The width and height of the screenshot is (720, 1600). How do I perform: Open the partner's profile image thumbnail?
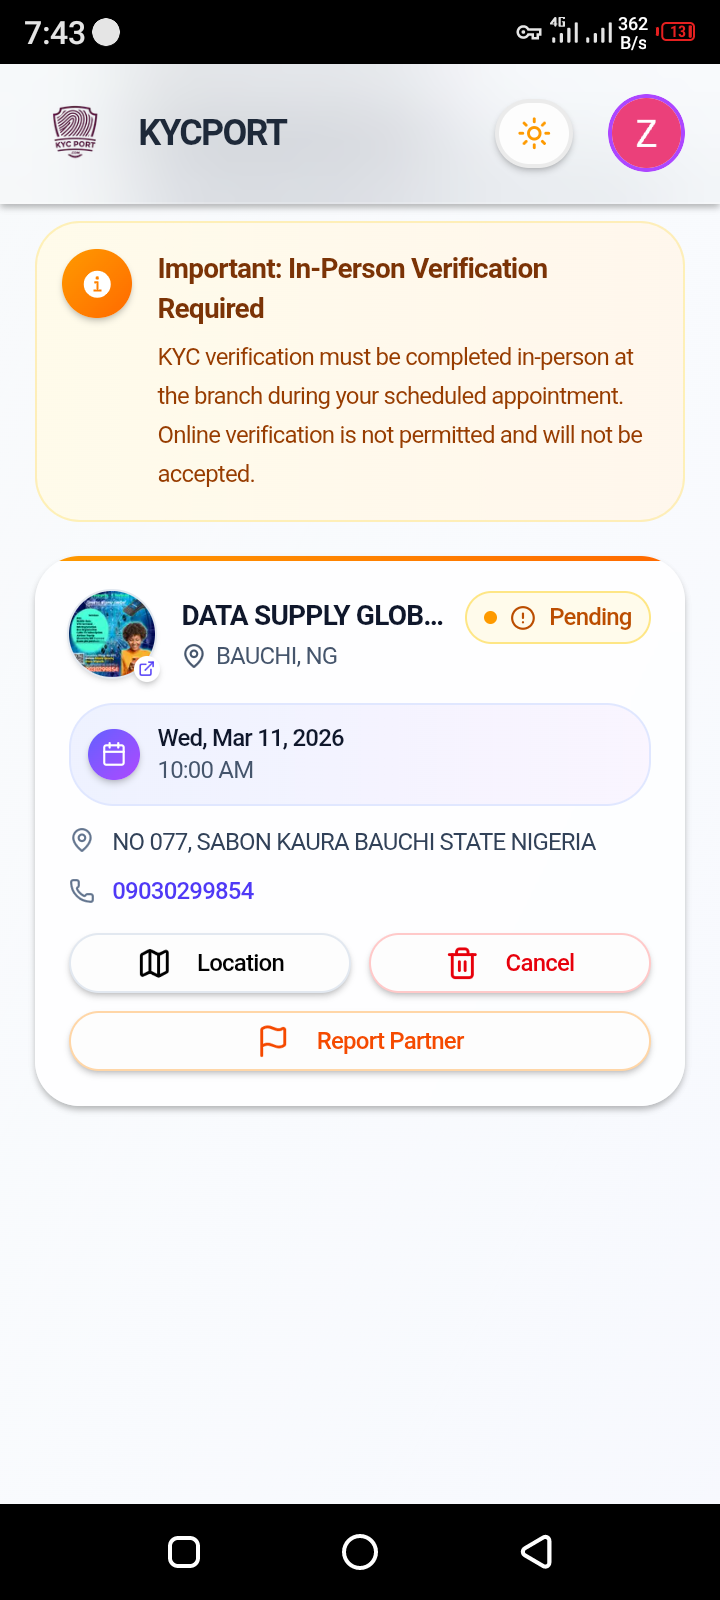(110, 632)
